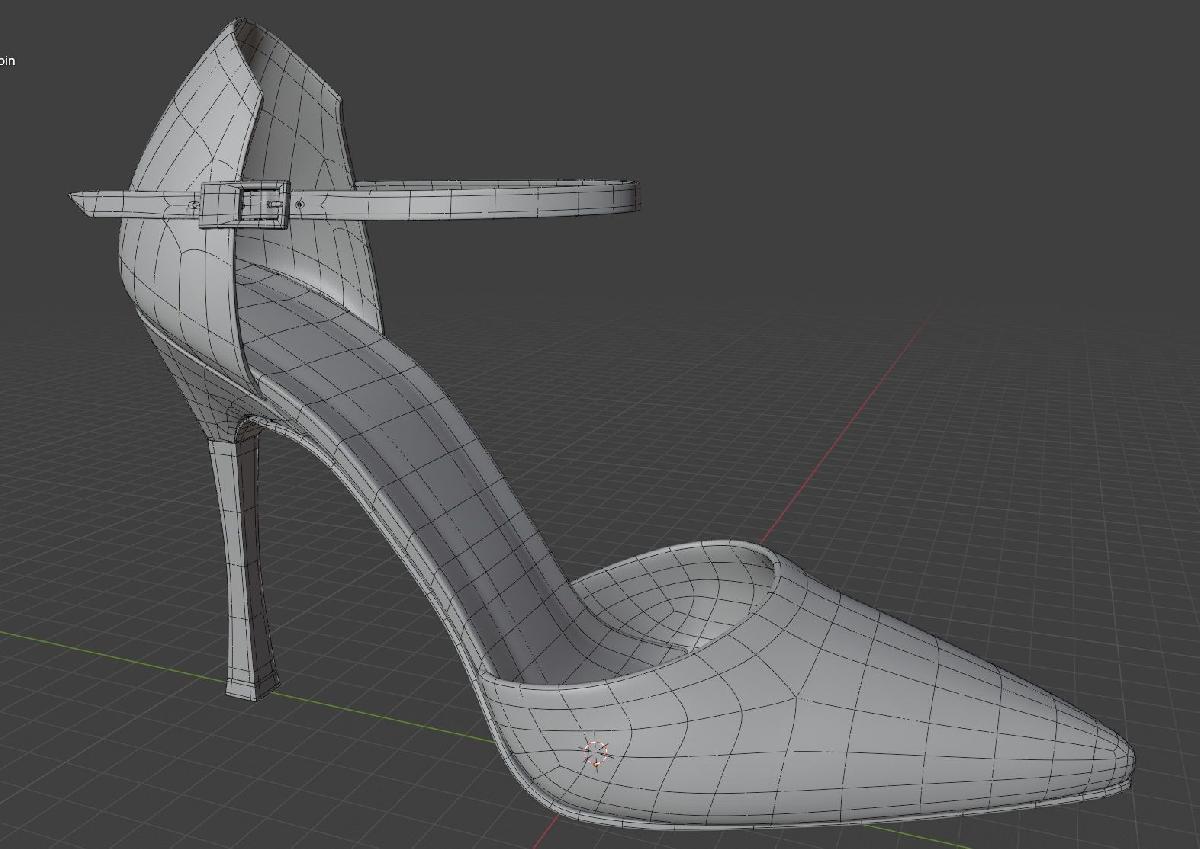Click the 3D cursor crosshair on the shoe
This screenshot has width=1200, height=849.
[595, 754]
